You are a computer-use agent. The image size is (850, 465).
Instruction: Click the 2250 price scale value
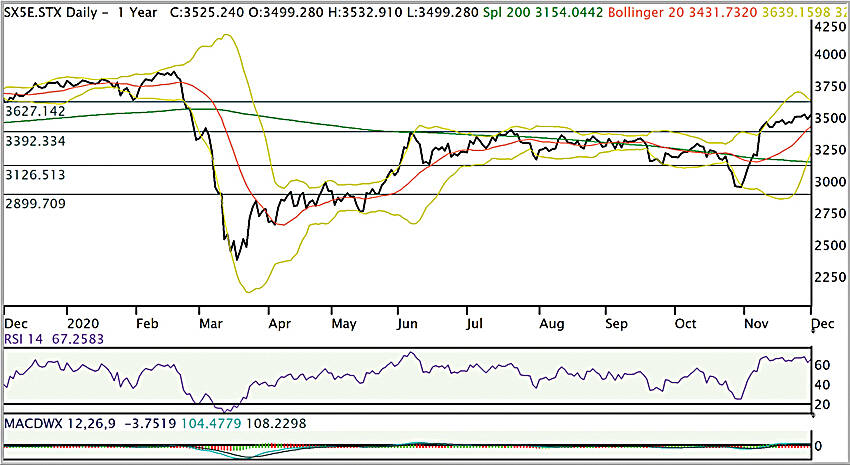pyautogui.click(x=830, y=277)
